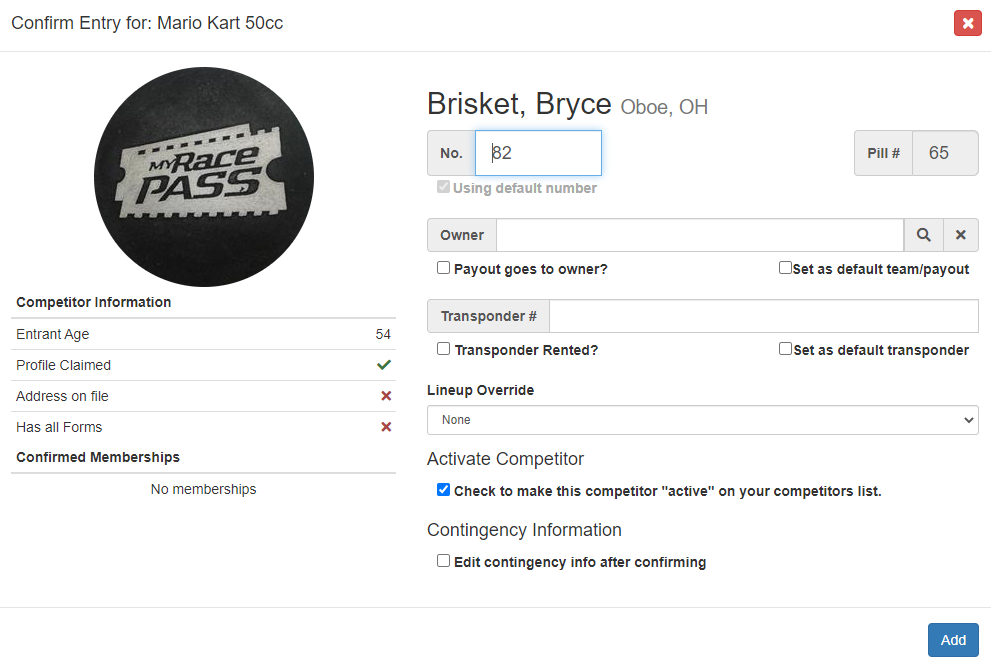This screenshot has height=670, width=991.
Task: Focus the Owner text field
Action: (x=700, y=235)
